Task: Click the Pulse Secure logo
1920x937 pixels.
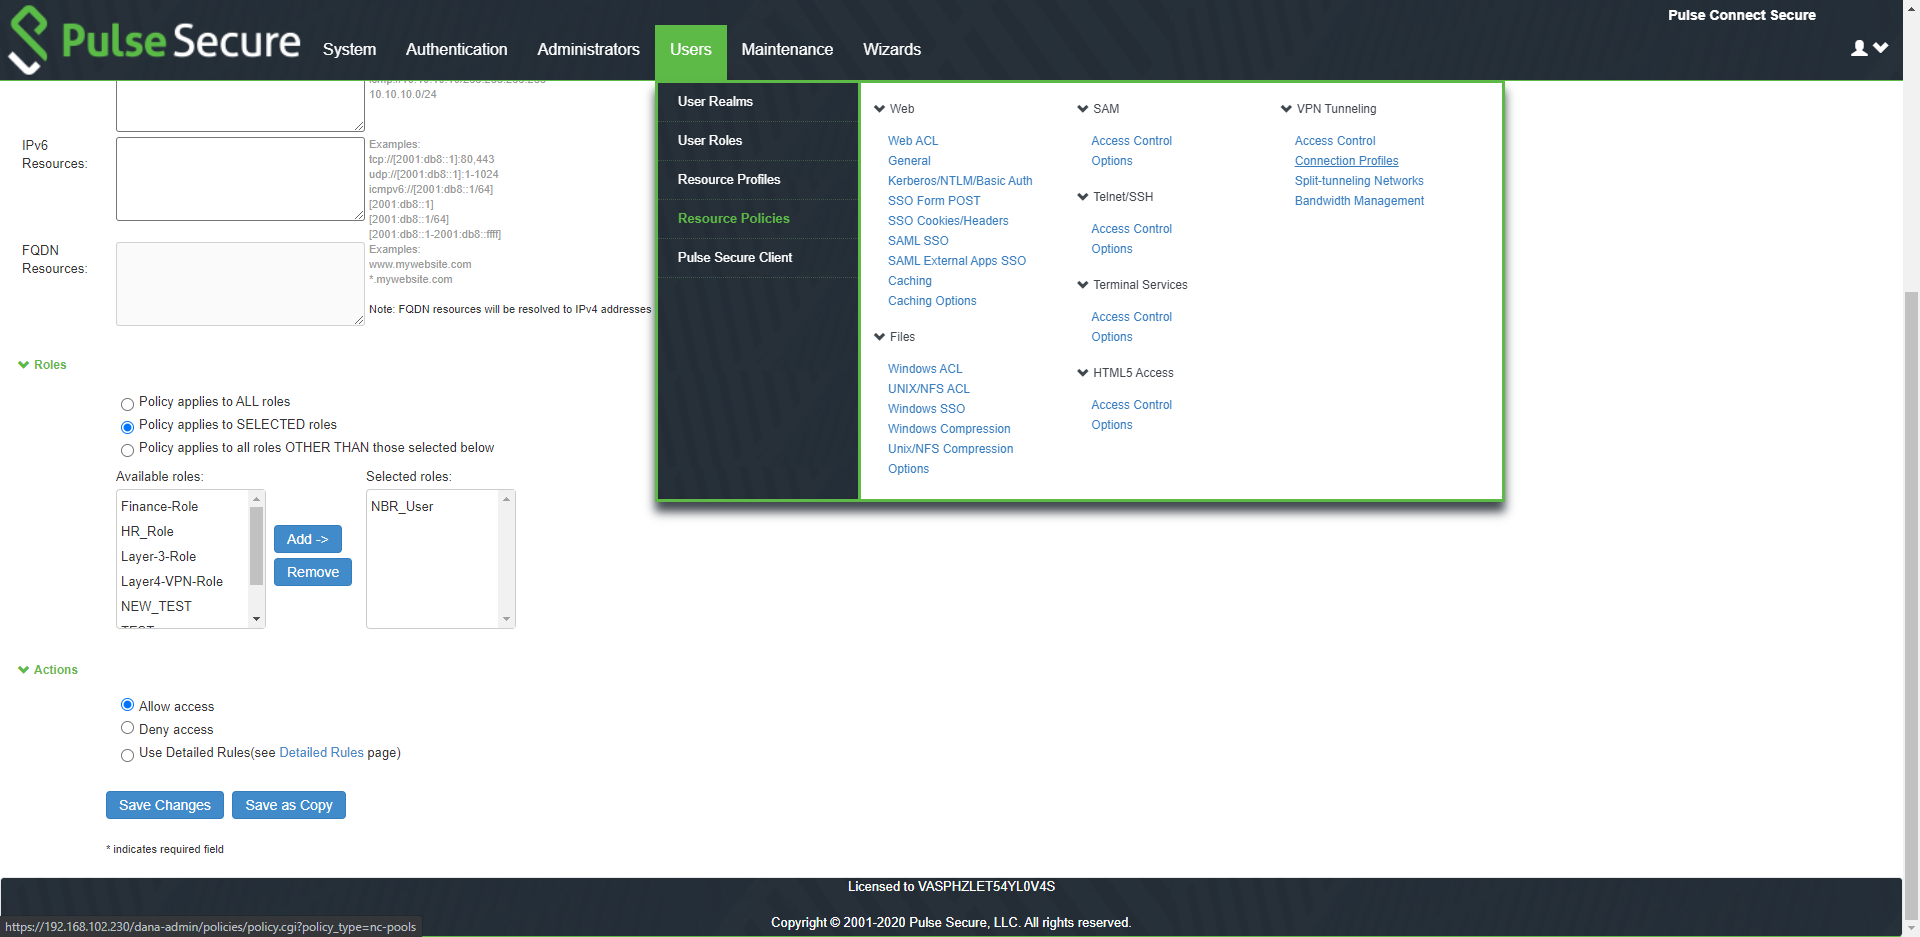Action: pyautogui.click(x=154, y=40)
